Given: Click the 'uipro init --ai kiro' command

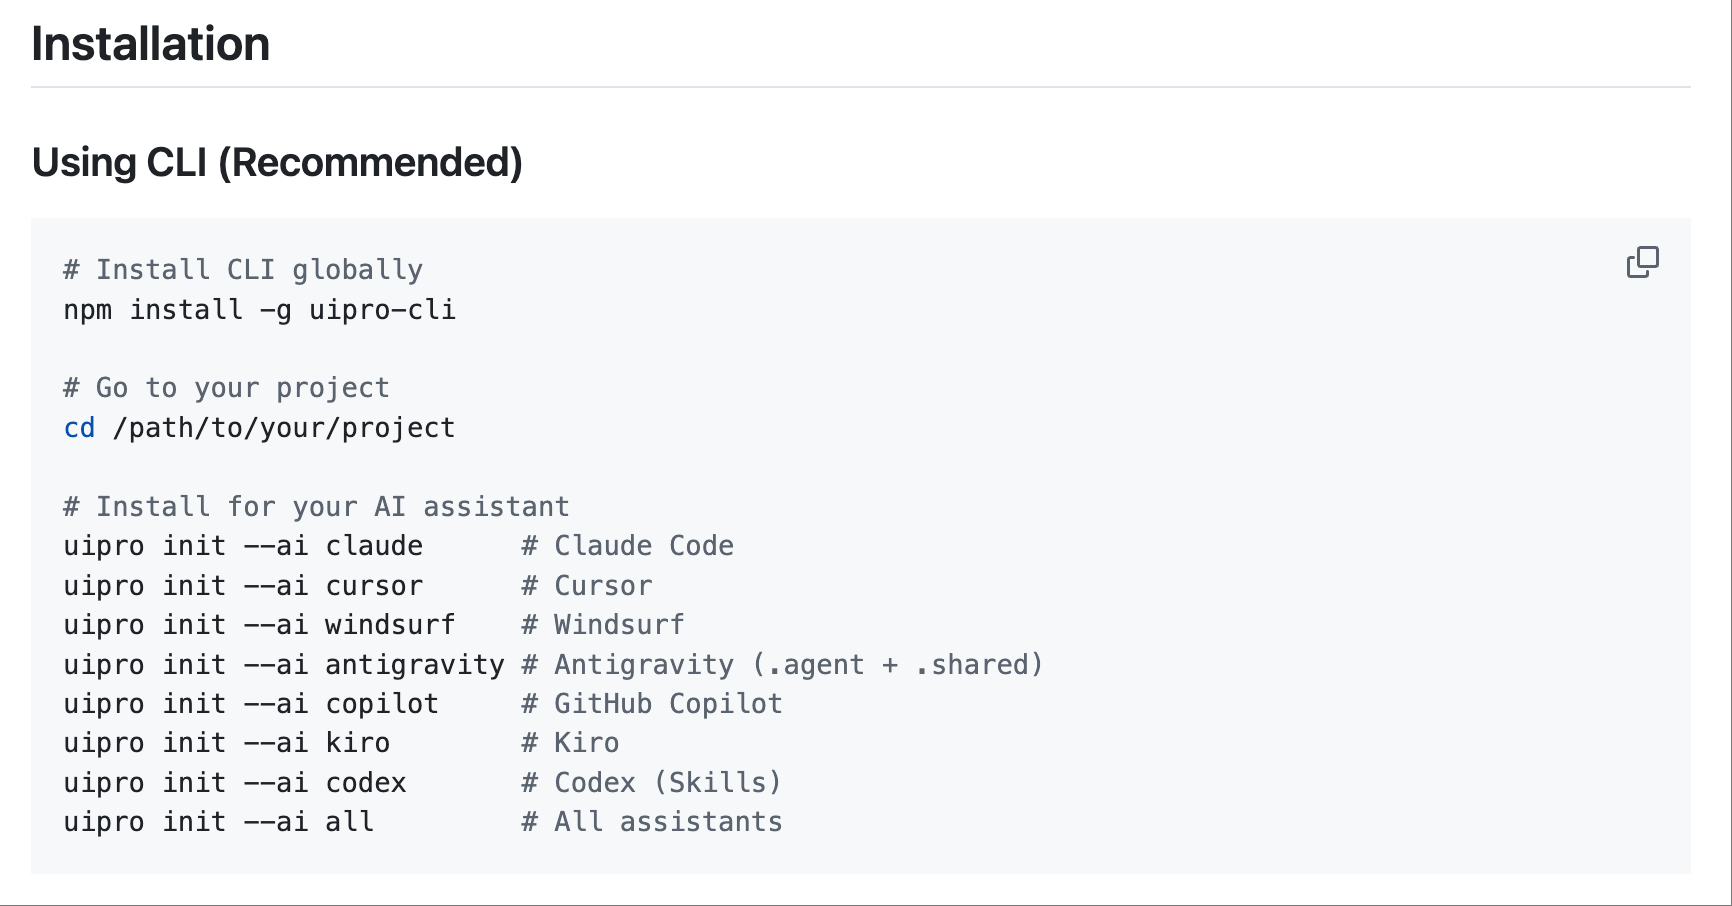Looking at the screenshot, I should (226, 743).
